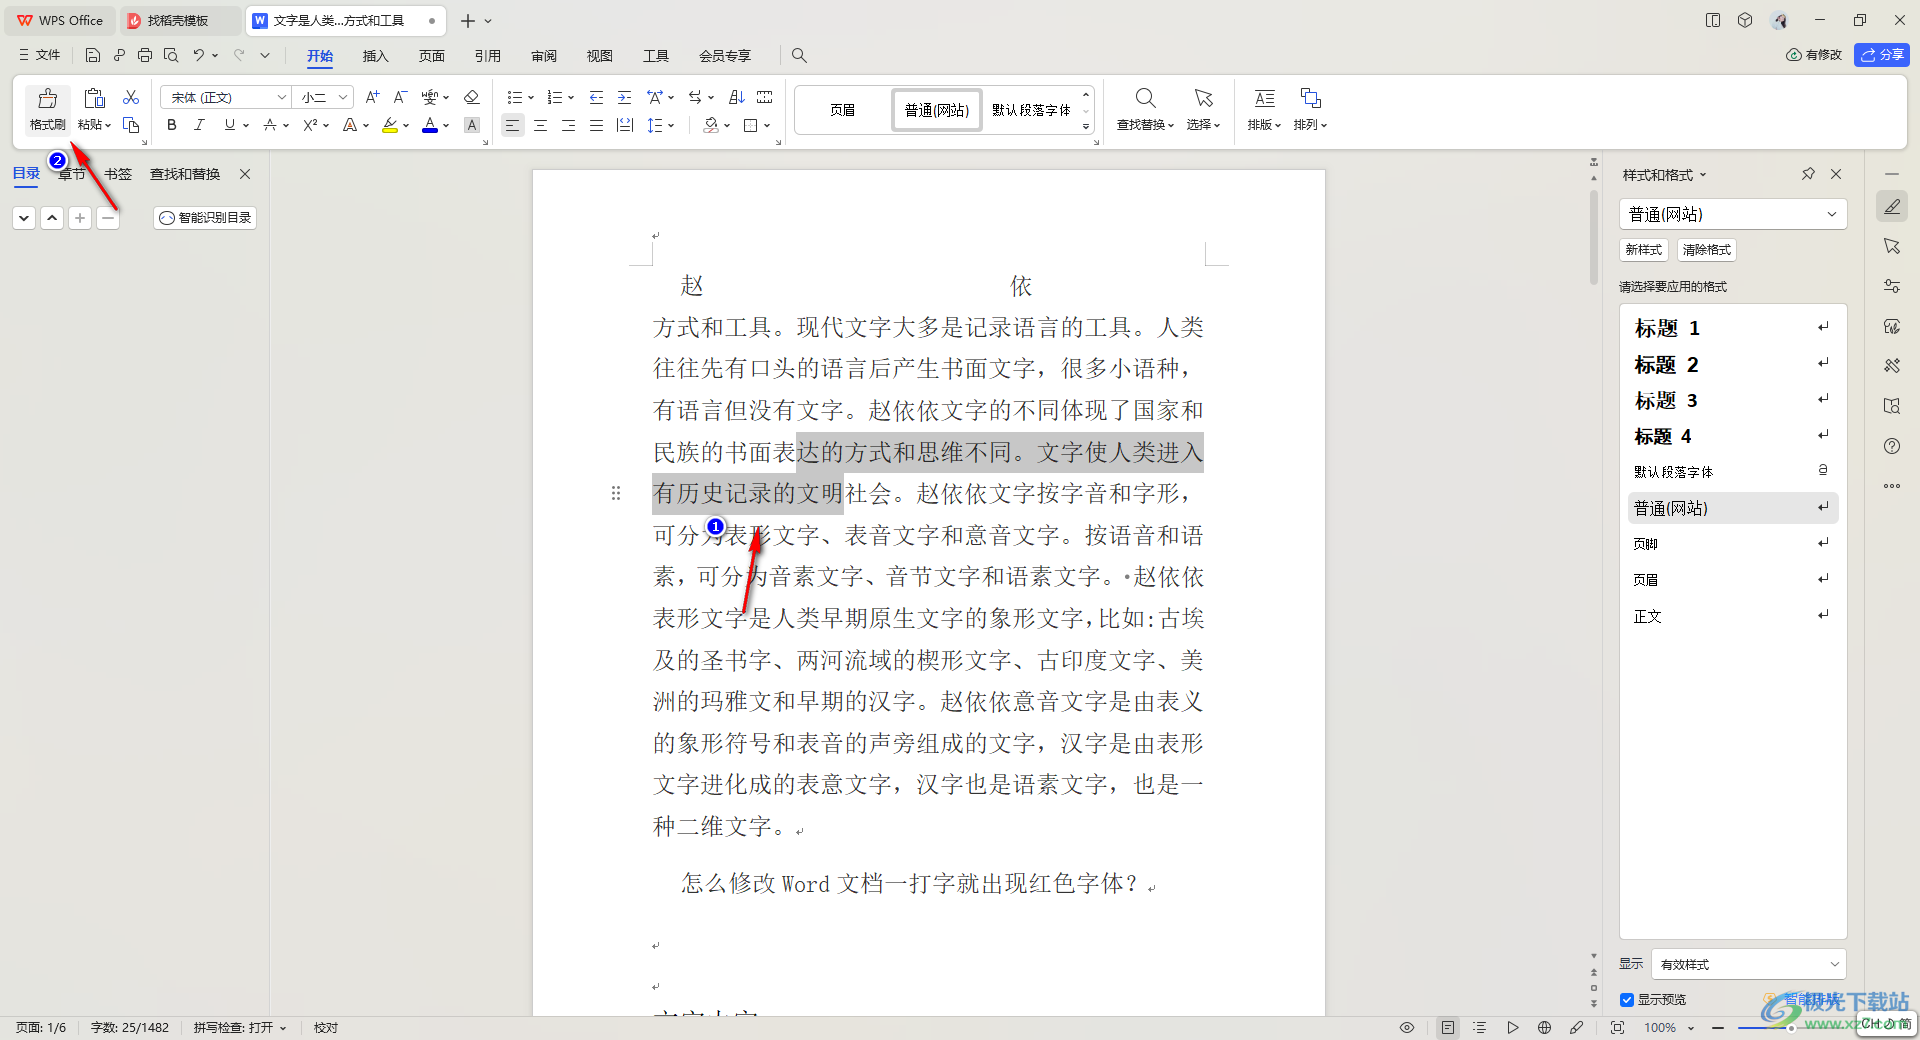
Task: Open the 视图 ribbon tab
Action: 600,56
